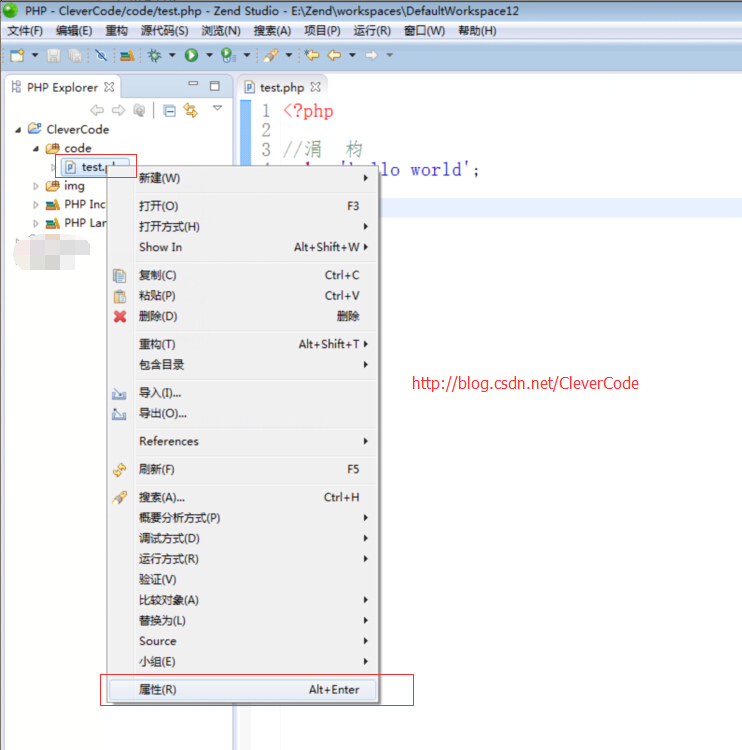Choose 重构(T) in the context menu
Image resolution: width=742 pixels, height=750 pixels.
[243, 344]
